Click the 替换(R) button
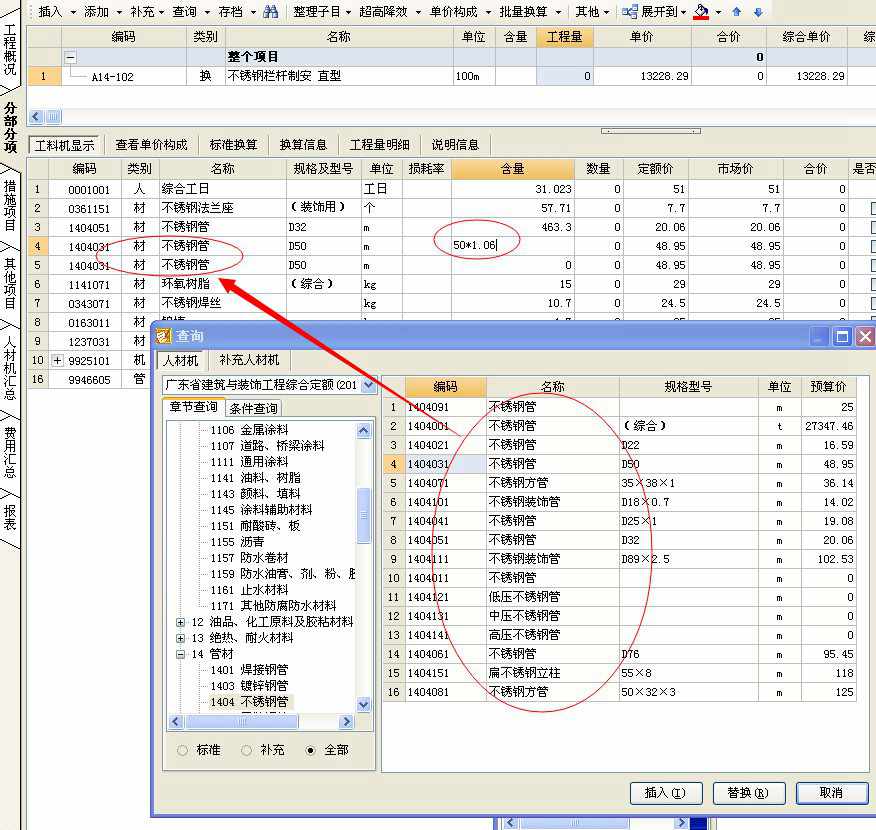Image resolution: width=876 pixels, height=830 pixels. [749, 793]
